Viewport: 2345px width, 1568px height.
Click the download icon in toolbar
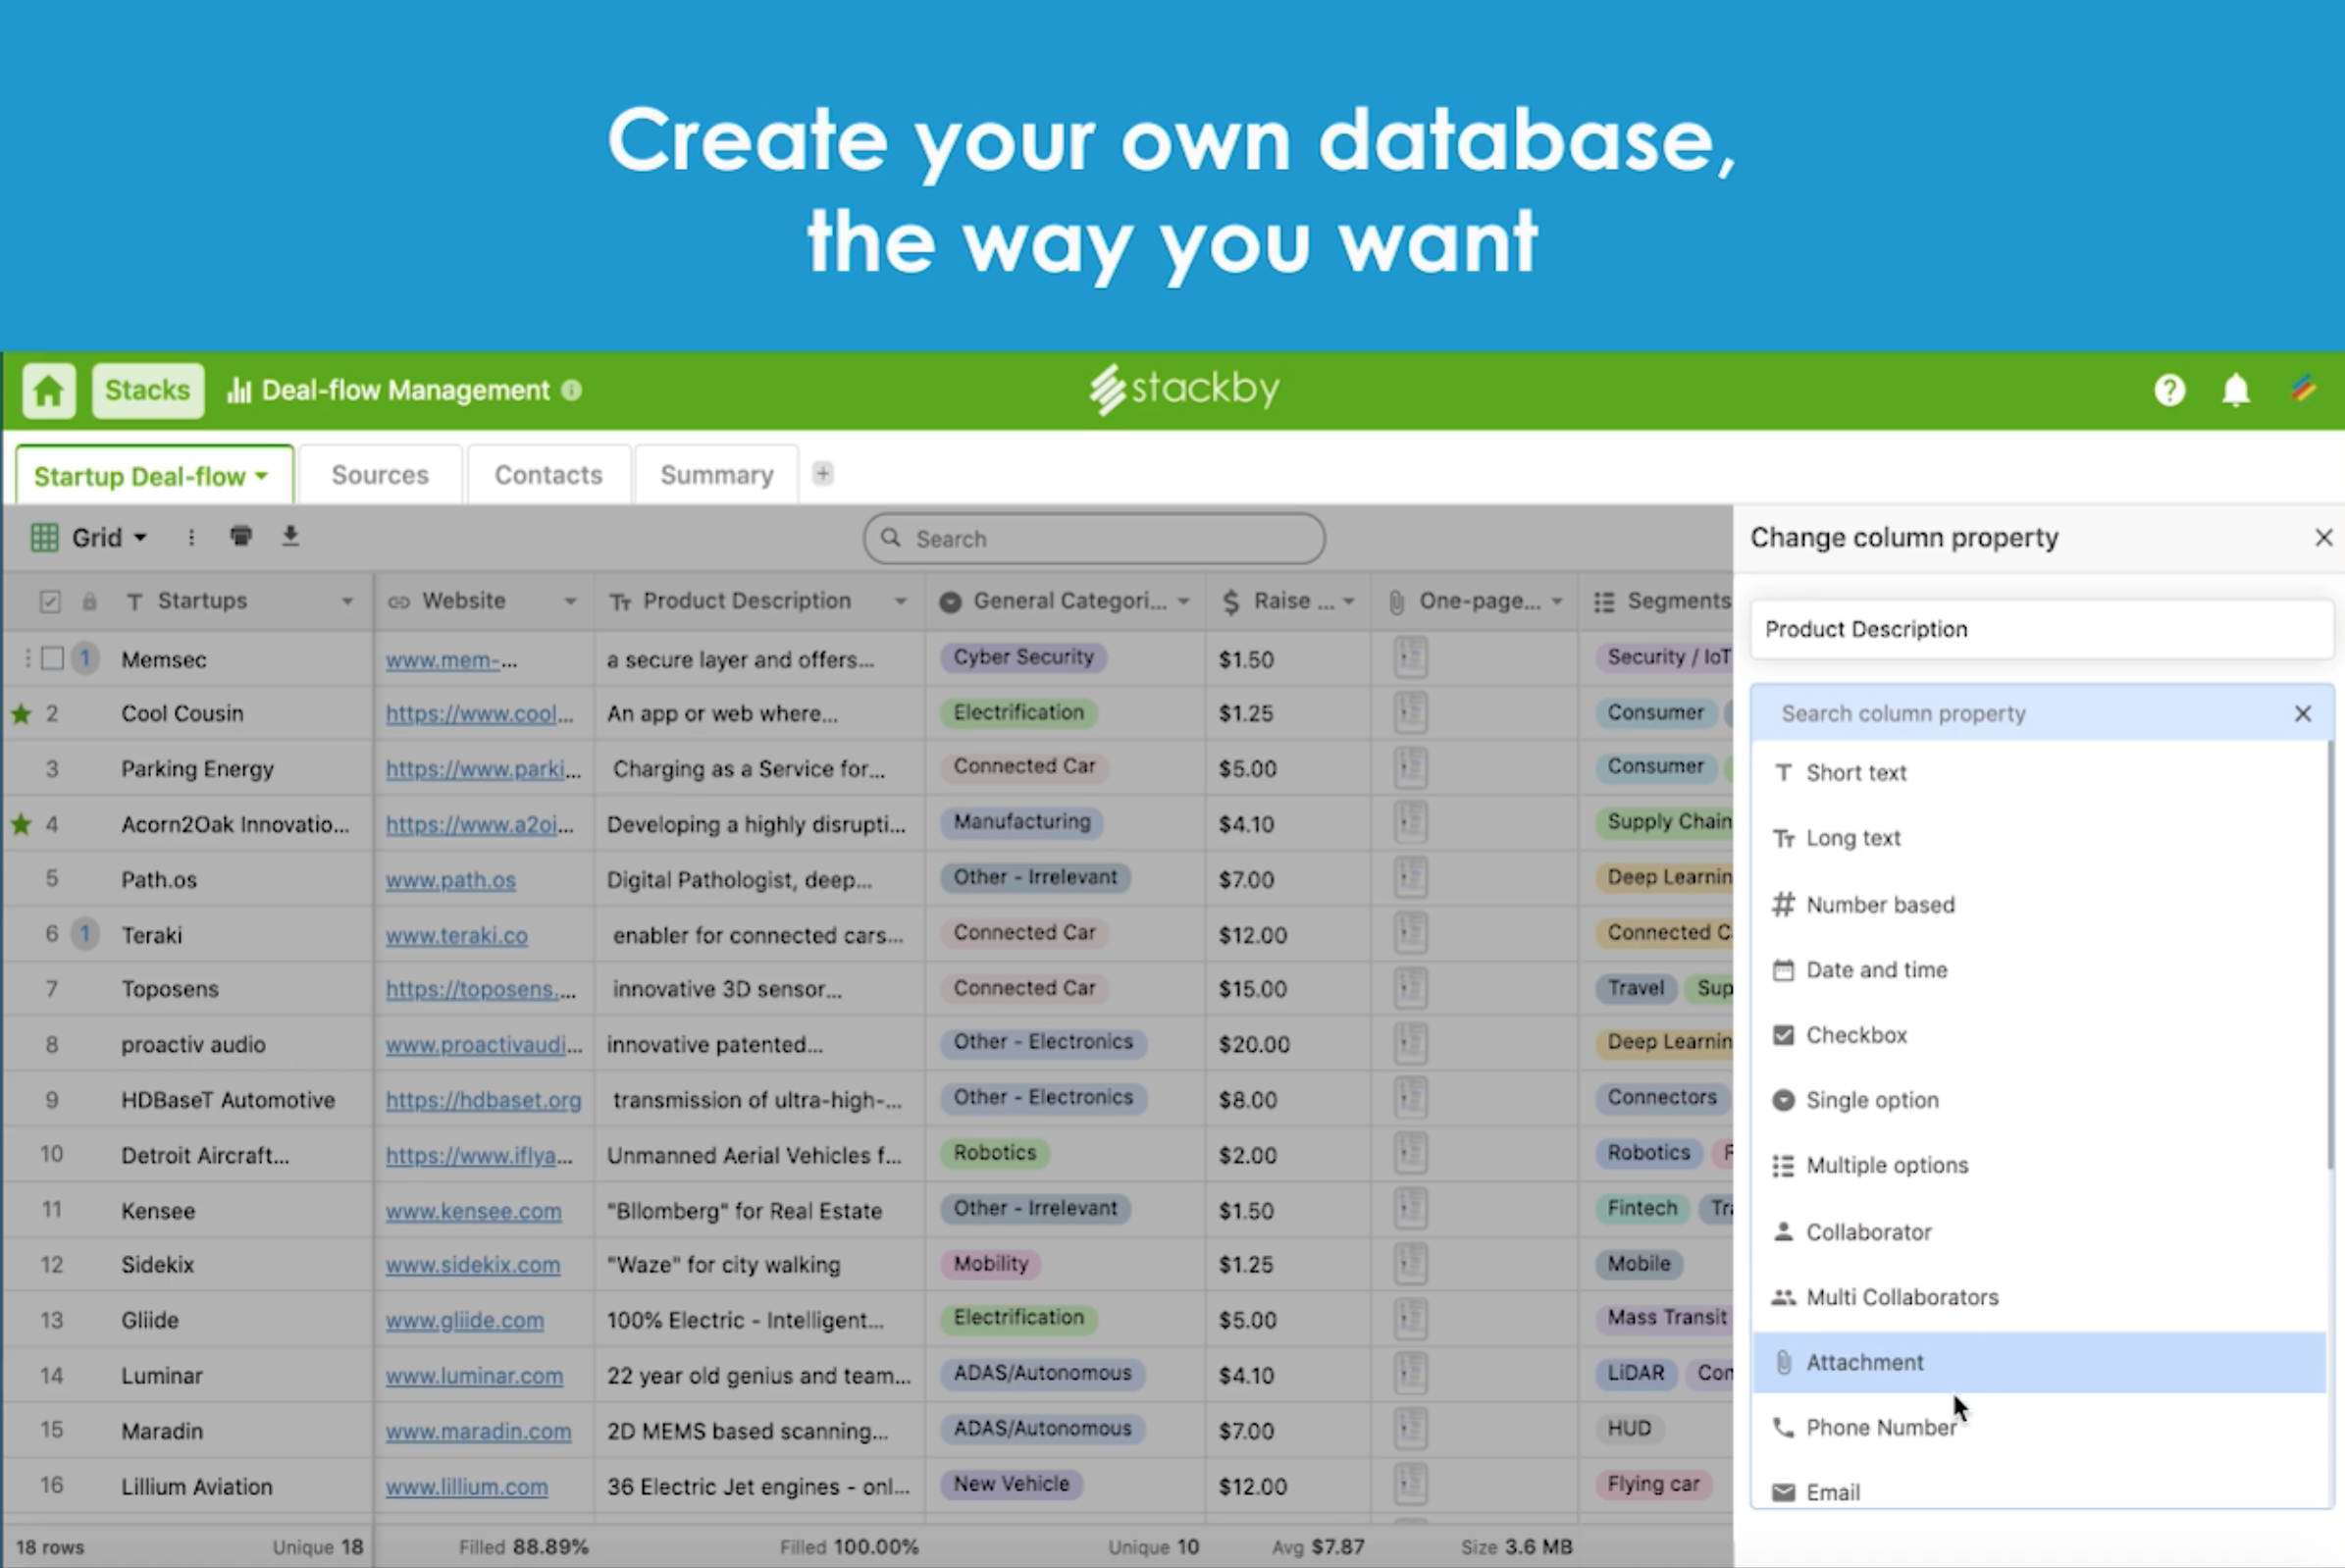click(x=290, y=536)
